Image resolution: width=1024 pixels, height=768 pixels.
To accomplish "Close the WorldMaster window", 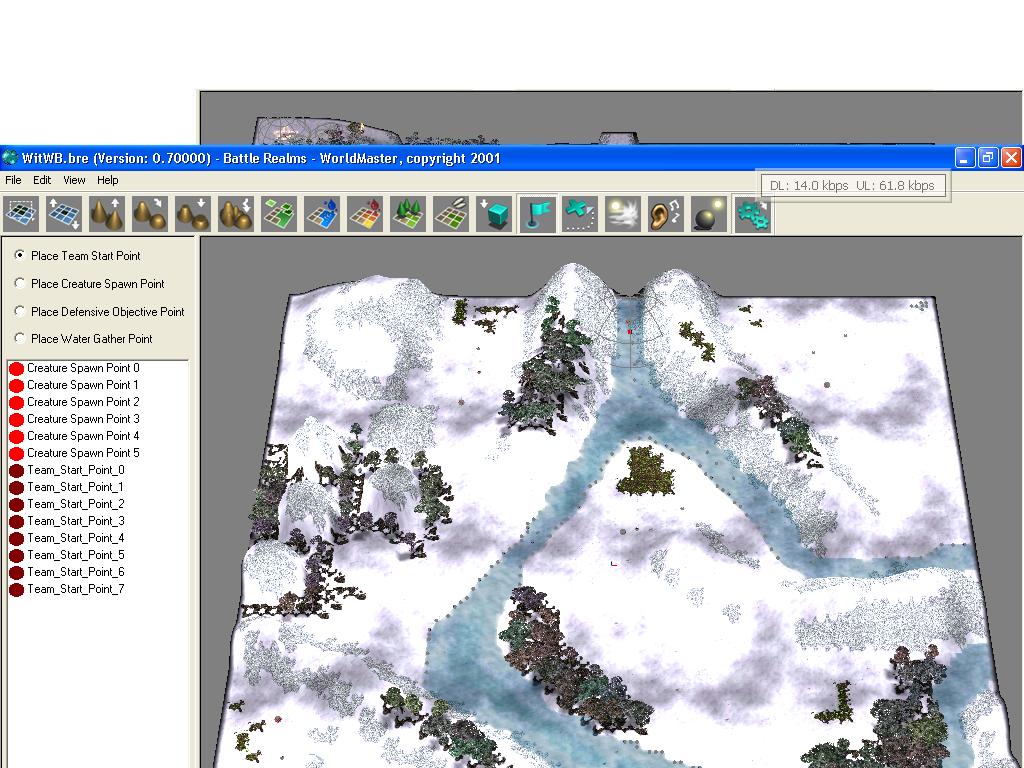I will 1011,157.
